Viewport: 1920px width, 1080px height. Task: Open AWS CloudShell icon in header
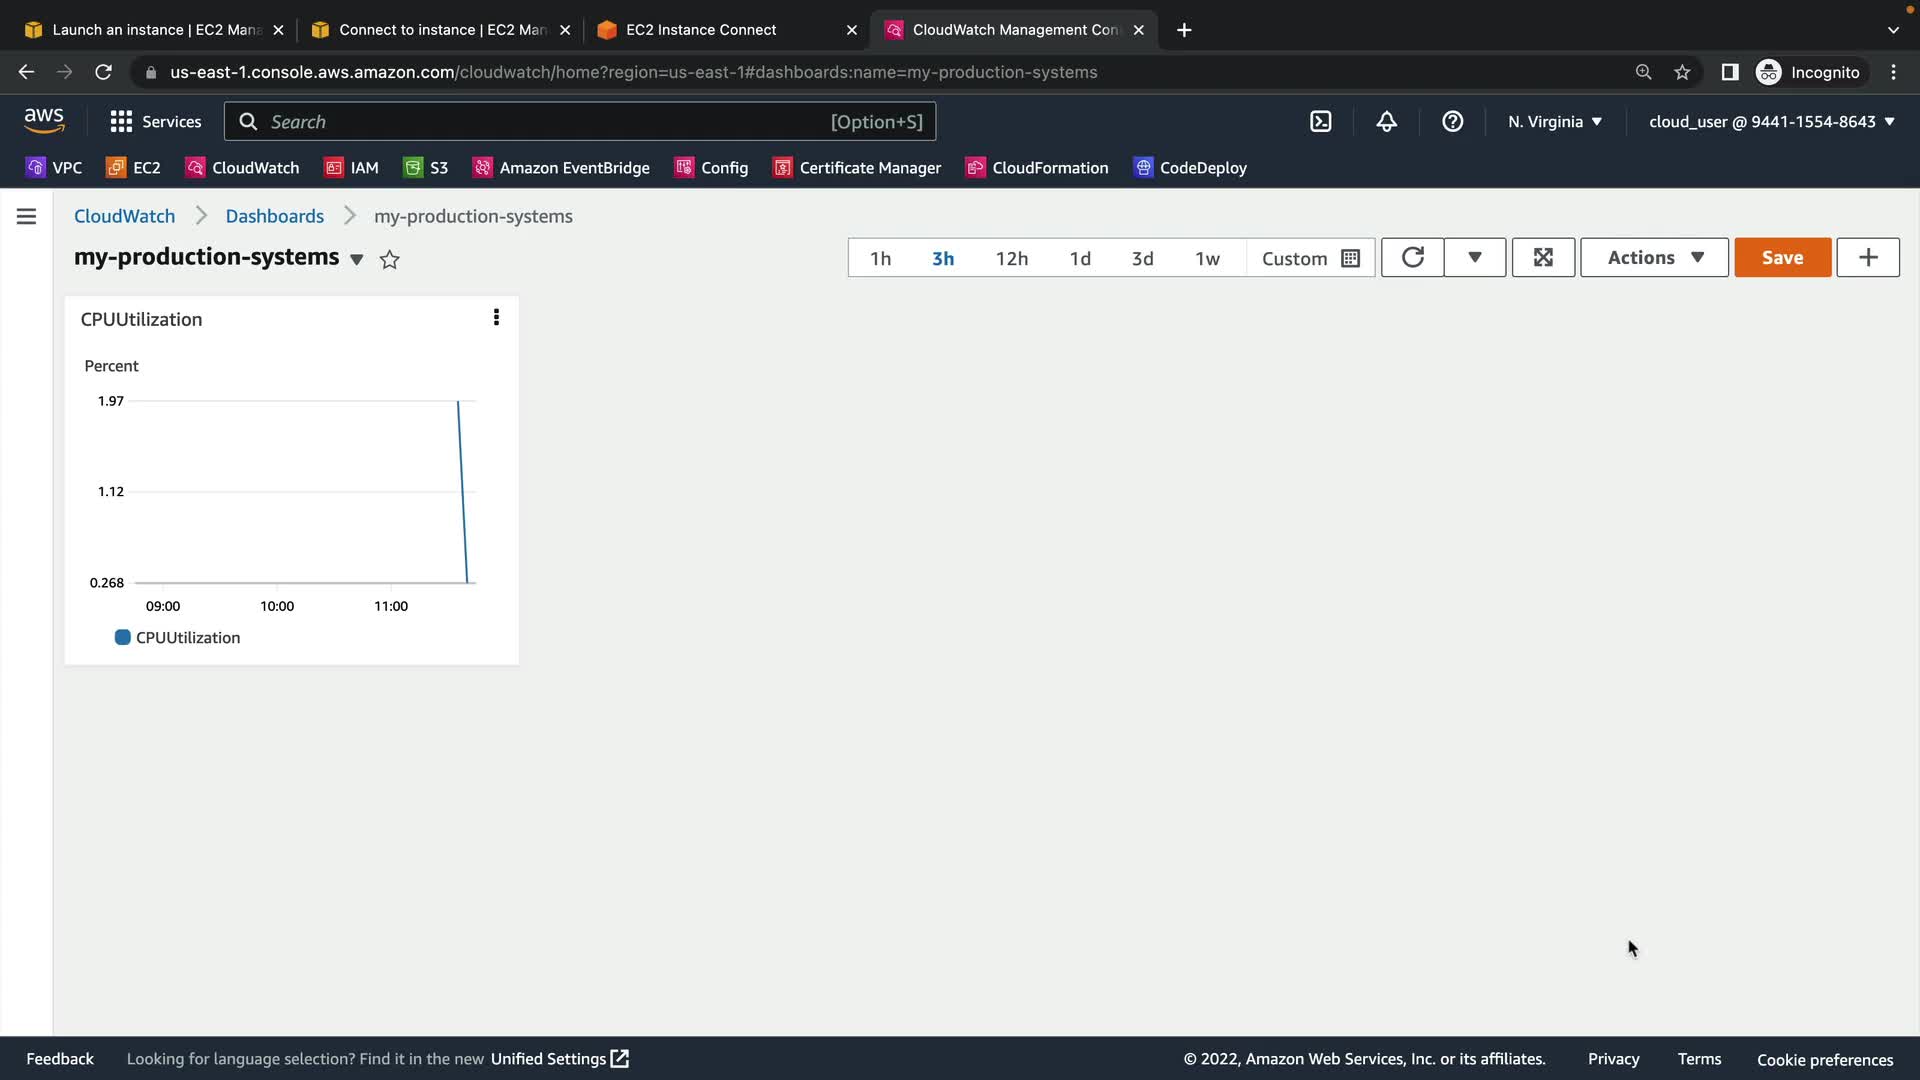[x=1320, y=122]
